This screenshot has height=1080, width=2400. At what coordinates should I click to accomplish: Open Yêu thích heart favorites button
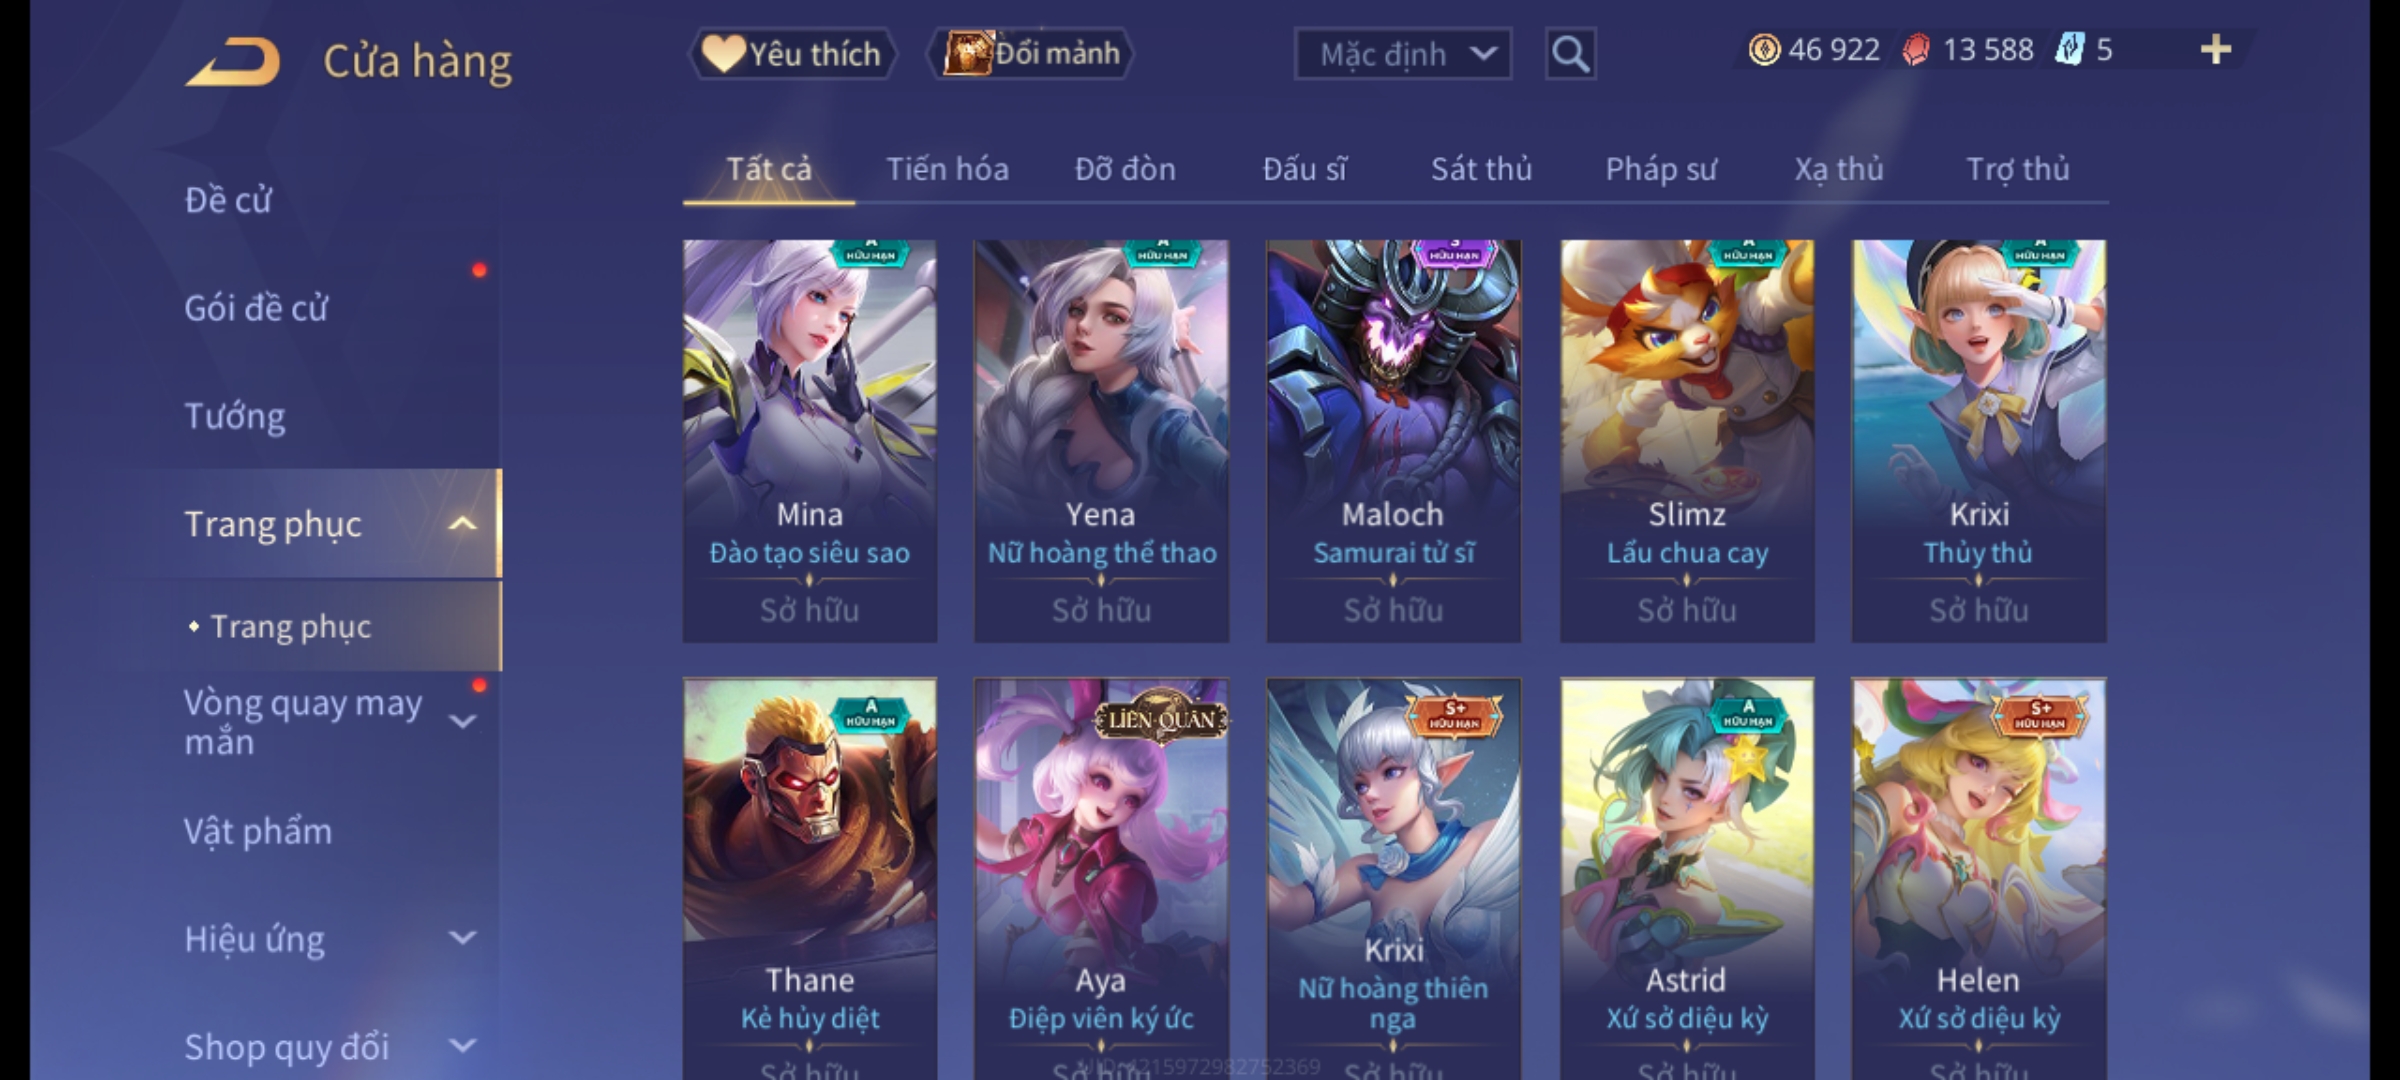point(792,54)
